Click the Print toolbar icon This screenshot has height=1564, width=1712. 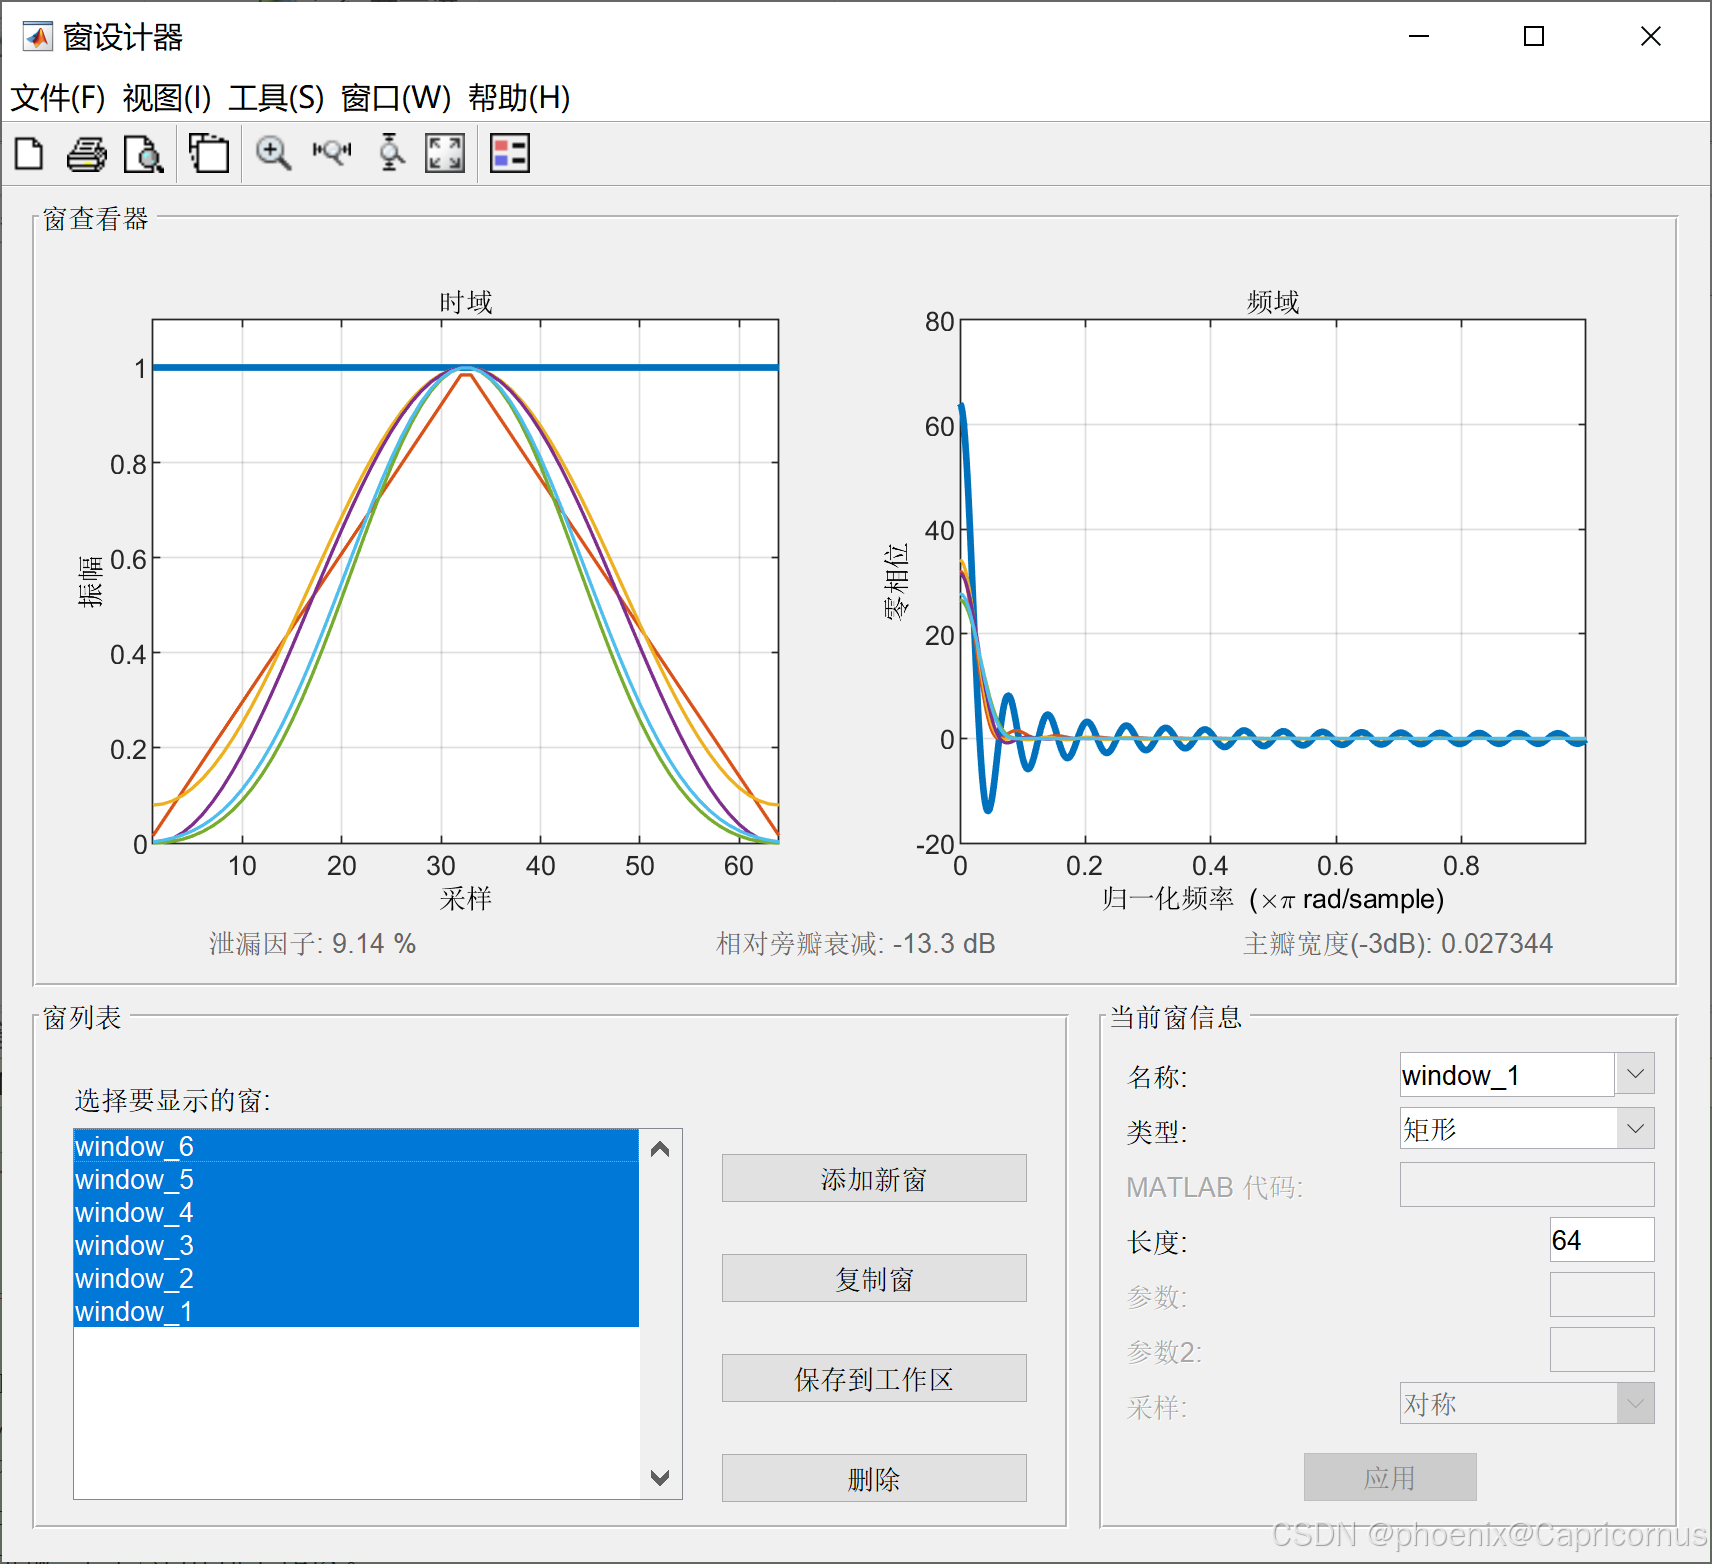pyautogui.click(x=87, y=154)
